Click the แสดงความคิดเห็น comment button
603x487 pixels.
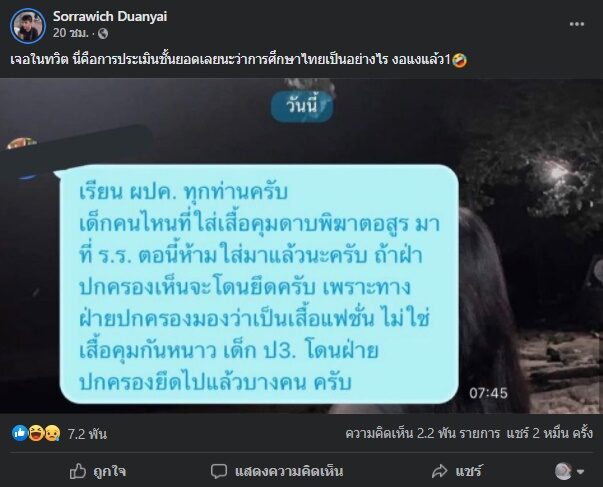277,471
